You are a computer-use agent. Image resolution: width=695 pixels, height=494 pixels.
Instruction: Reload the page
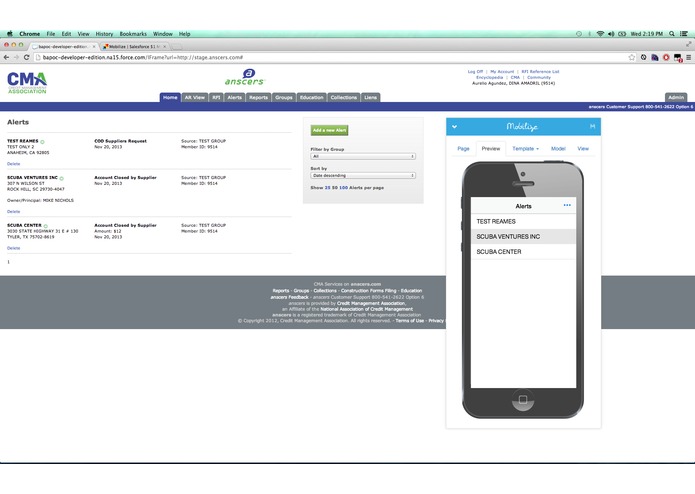pos(27,58)
